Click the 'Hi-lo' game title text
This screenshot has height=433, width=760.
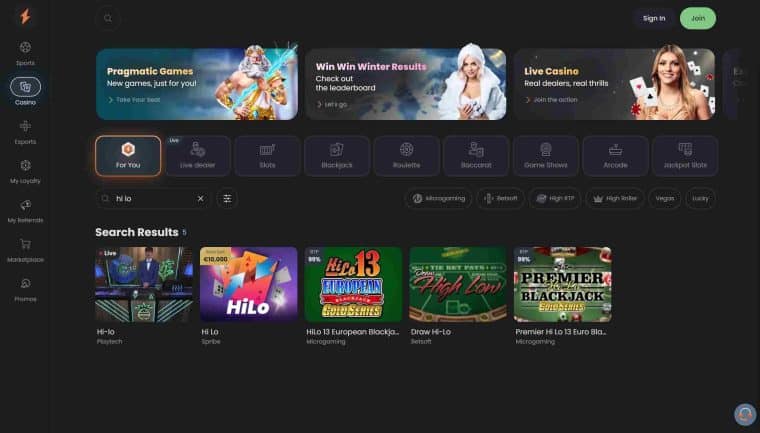[106, 332]
